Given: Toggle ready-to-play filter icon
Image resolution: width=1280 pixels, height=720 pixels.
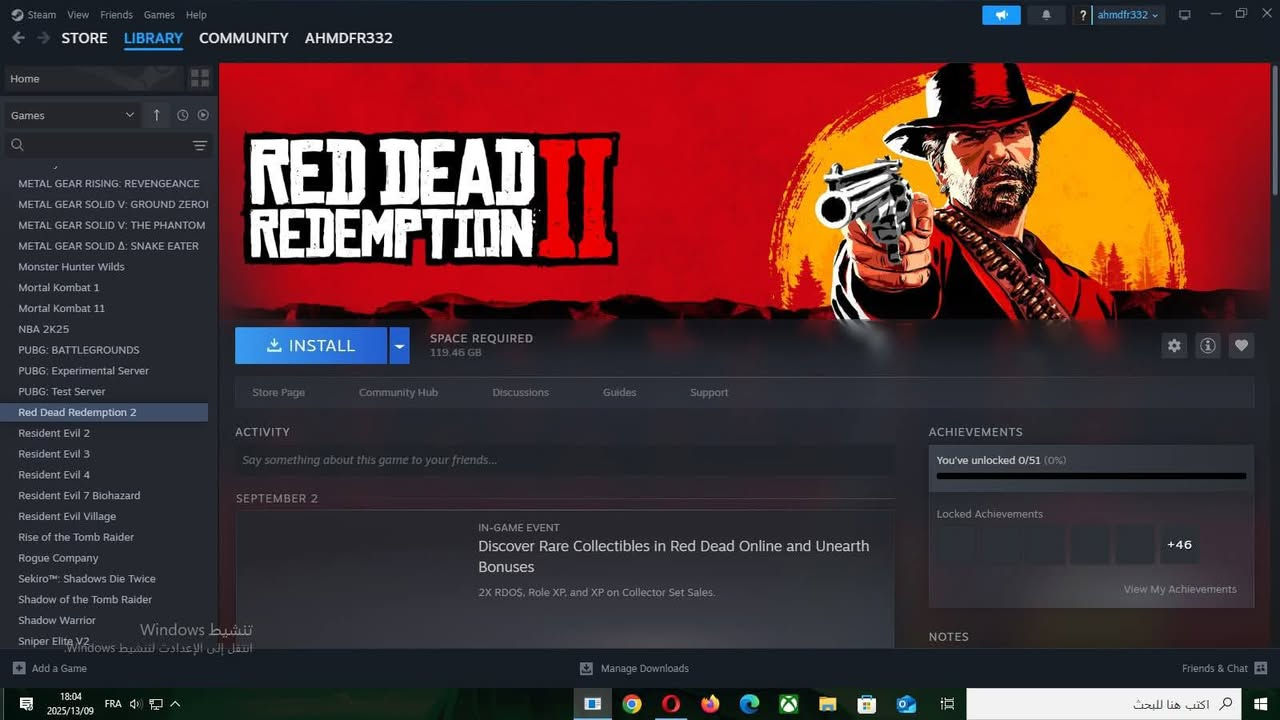Looking at the screenshot, I should point(203,115).
